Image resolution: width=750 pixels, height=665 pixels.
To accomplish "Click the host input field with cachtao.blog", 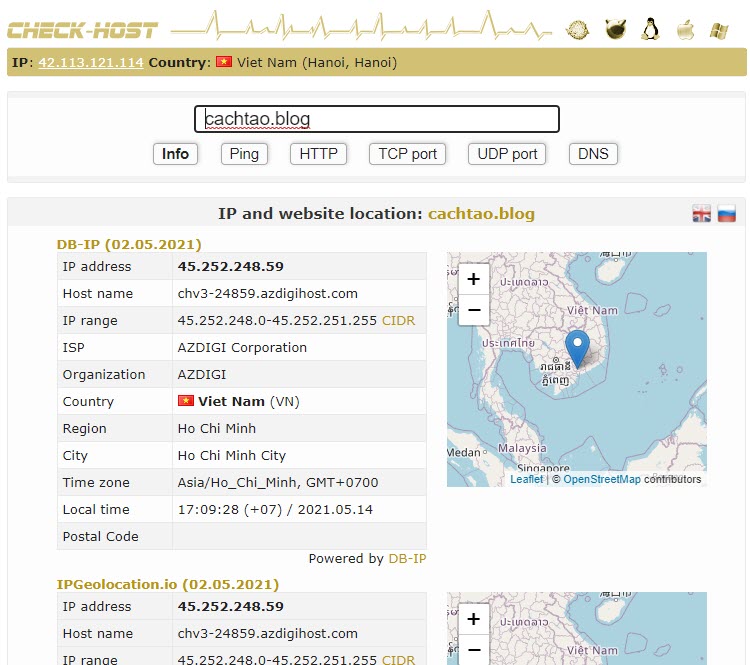I will tap(377, 119).
